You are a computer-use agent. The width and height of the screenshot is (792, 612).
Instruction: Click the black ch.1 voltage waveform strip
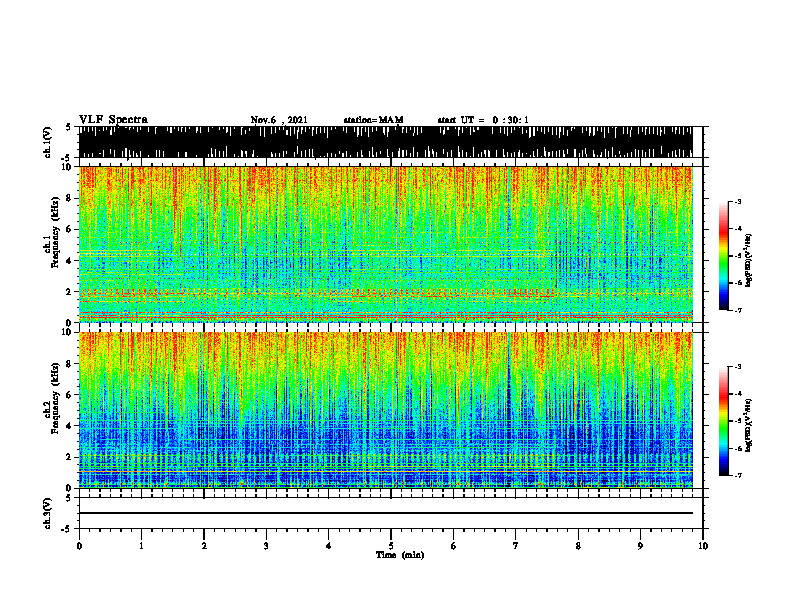(x=385, y=142)
